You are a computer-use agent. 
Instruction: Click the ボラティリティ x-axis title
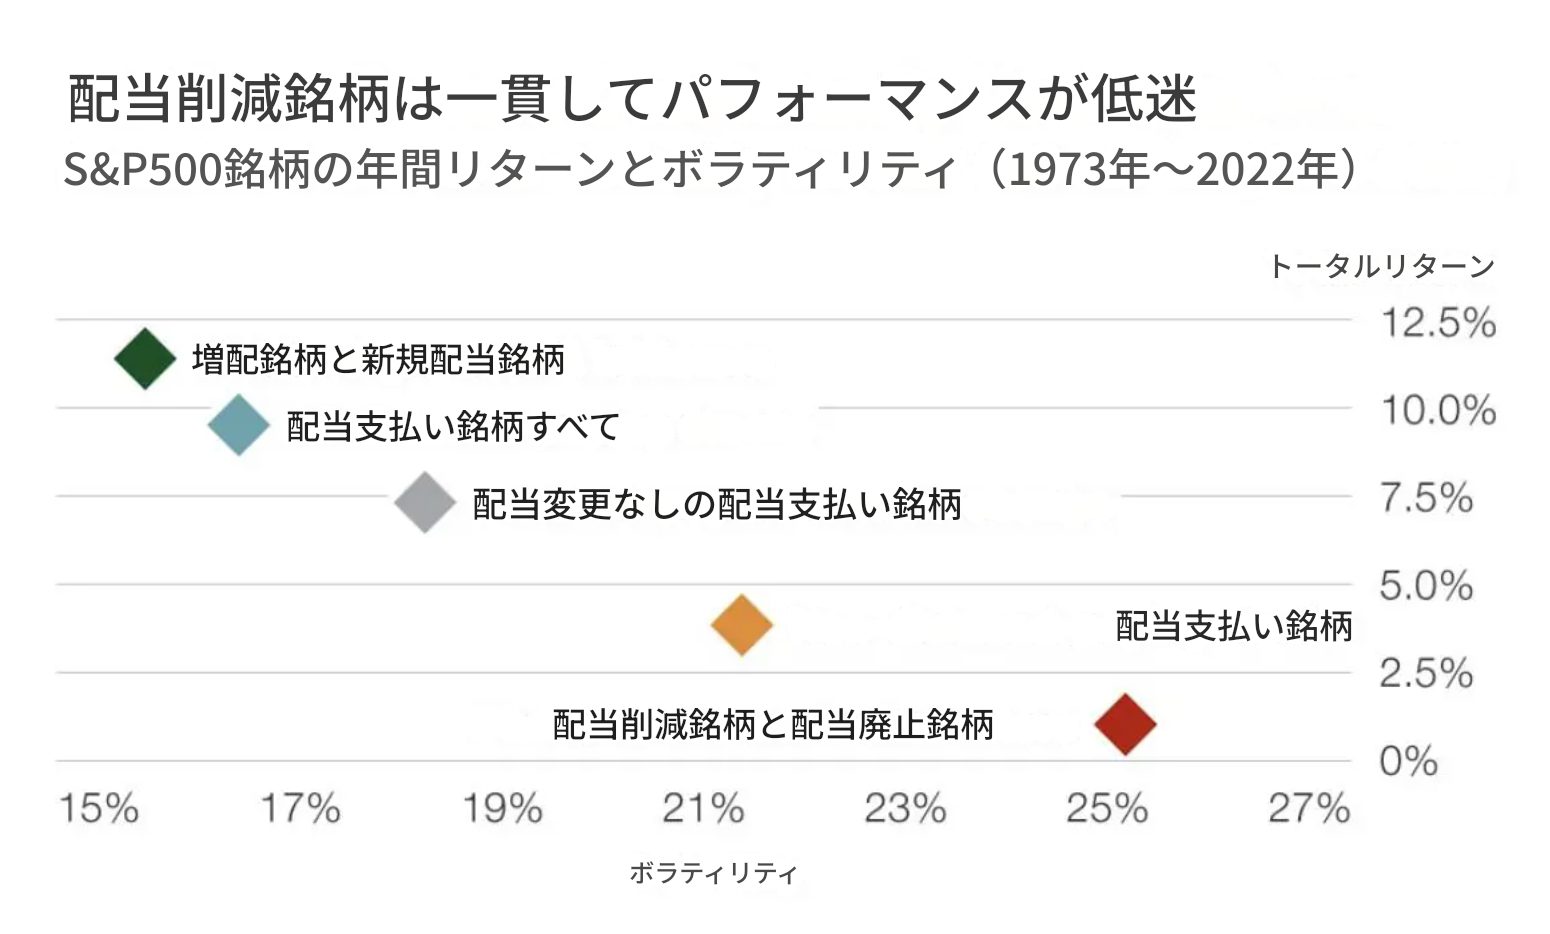[713, 873]
